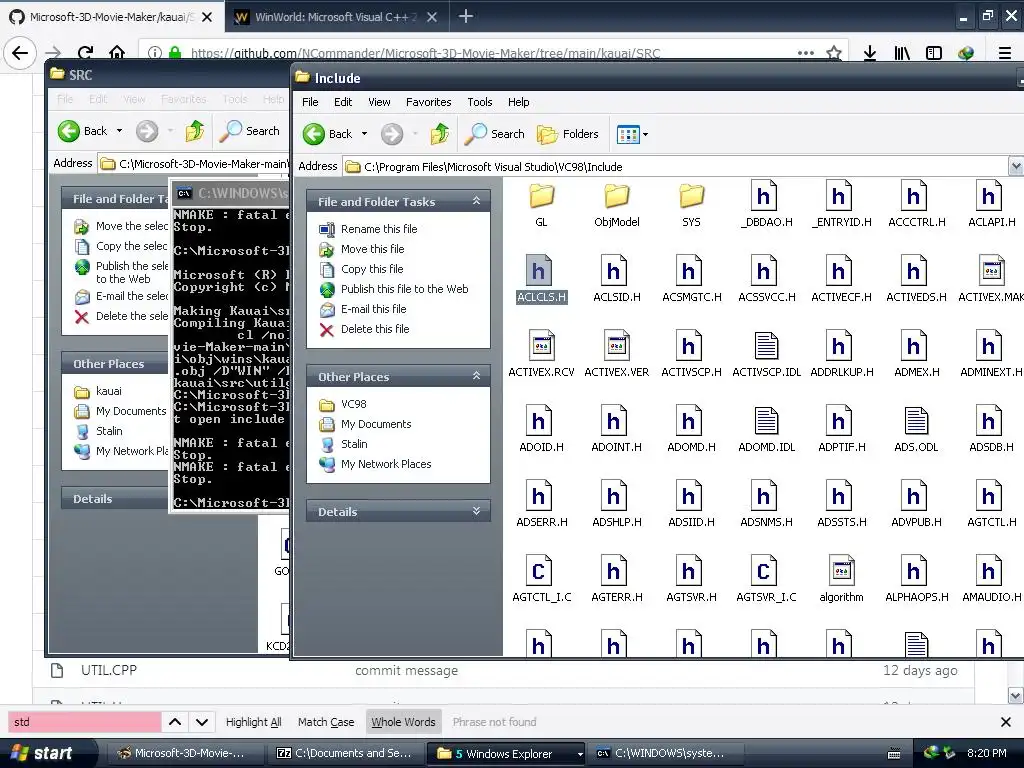This screenshot has width=1024, height=768.
Task: Open the Firefox hamburger menu
Action: coord(1005,53)
